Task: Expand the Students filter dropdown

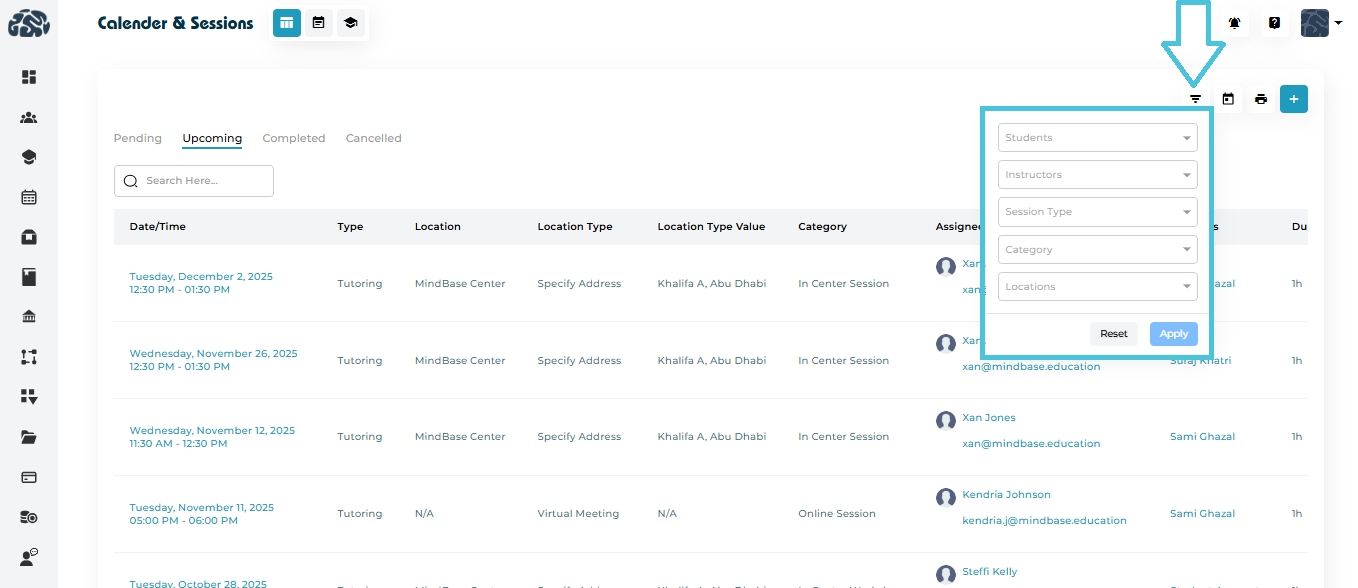Action: click(x=1097, y=138)
